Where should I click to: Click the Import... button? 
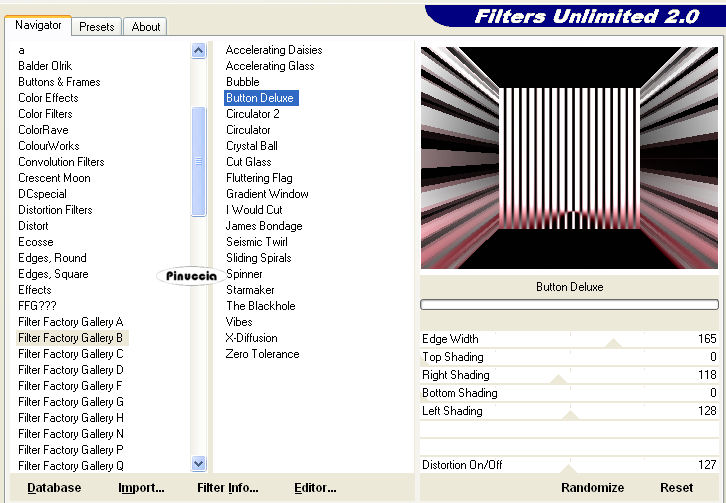click(141, 488)
